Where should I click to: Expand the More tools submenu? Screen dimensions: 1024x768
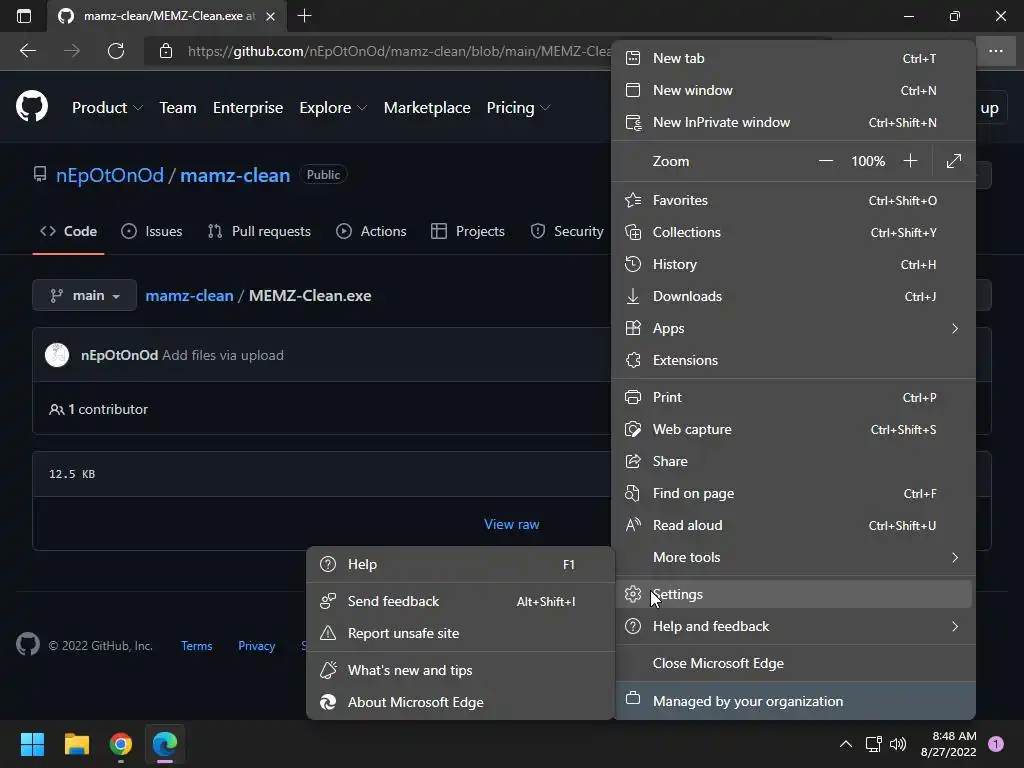pos(793,557)
